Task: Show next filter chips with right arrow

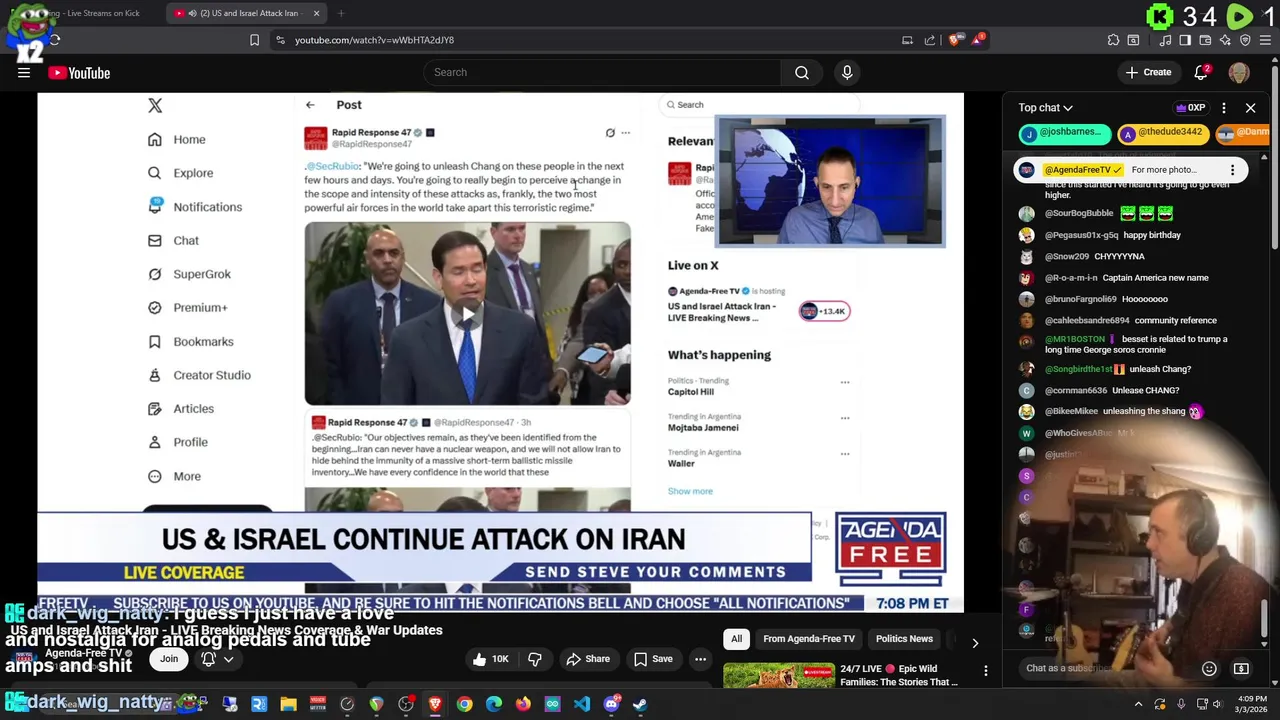Action: (x=975, y=643)
